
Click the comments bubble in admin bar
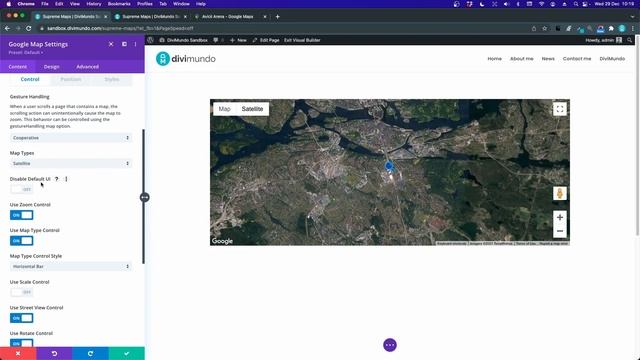point(216,40)
